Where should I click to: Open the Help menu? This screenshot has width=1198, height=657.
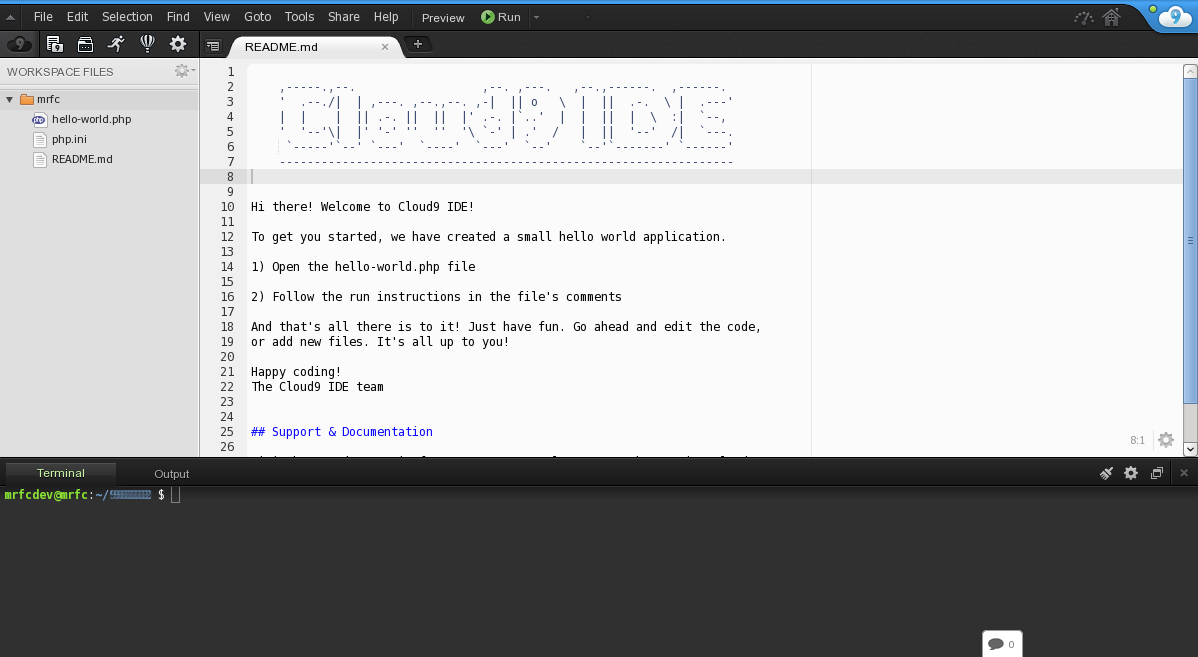[x=386, y=17]
